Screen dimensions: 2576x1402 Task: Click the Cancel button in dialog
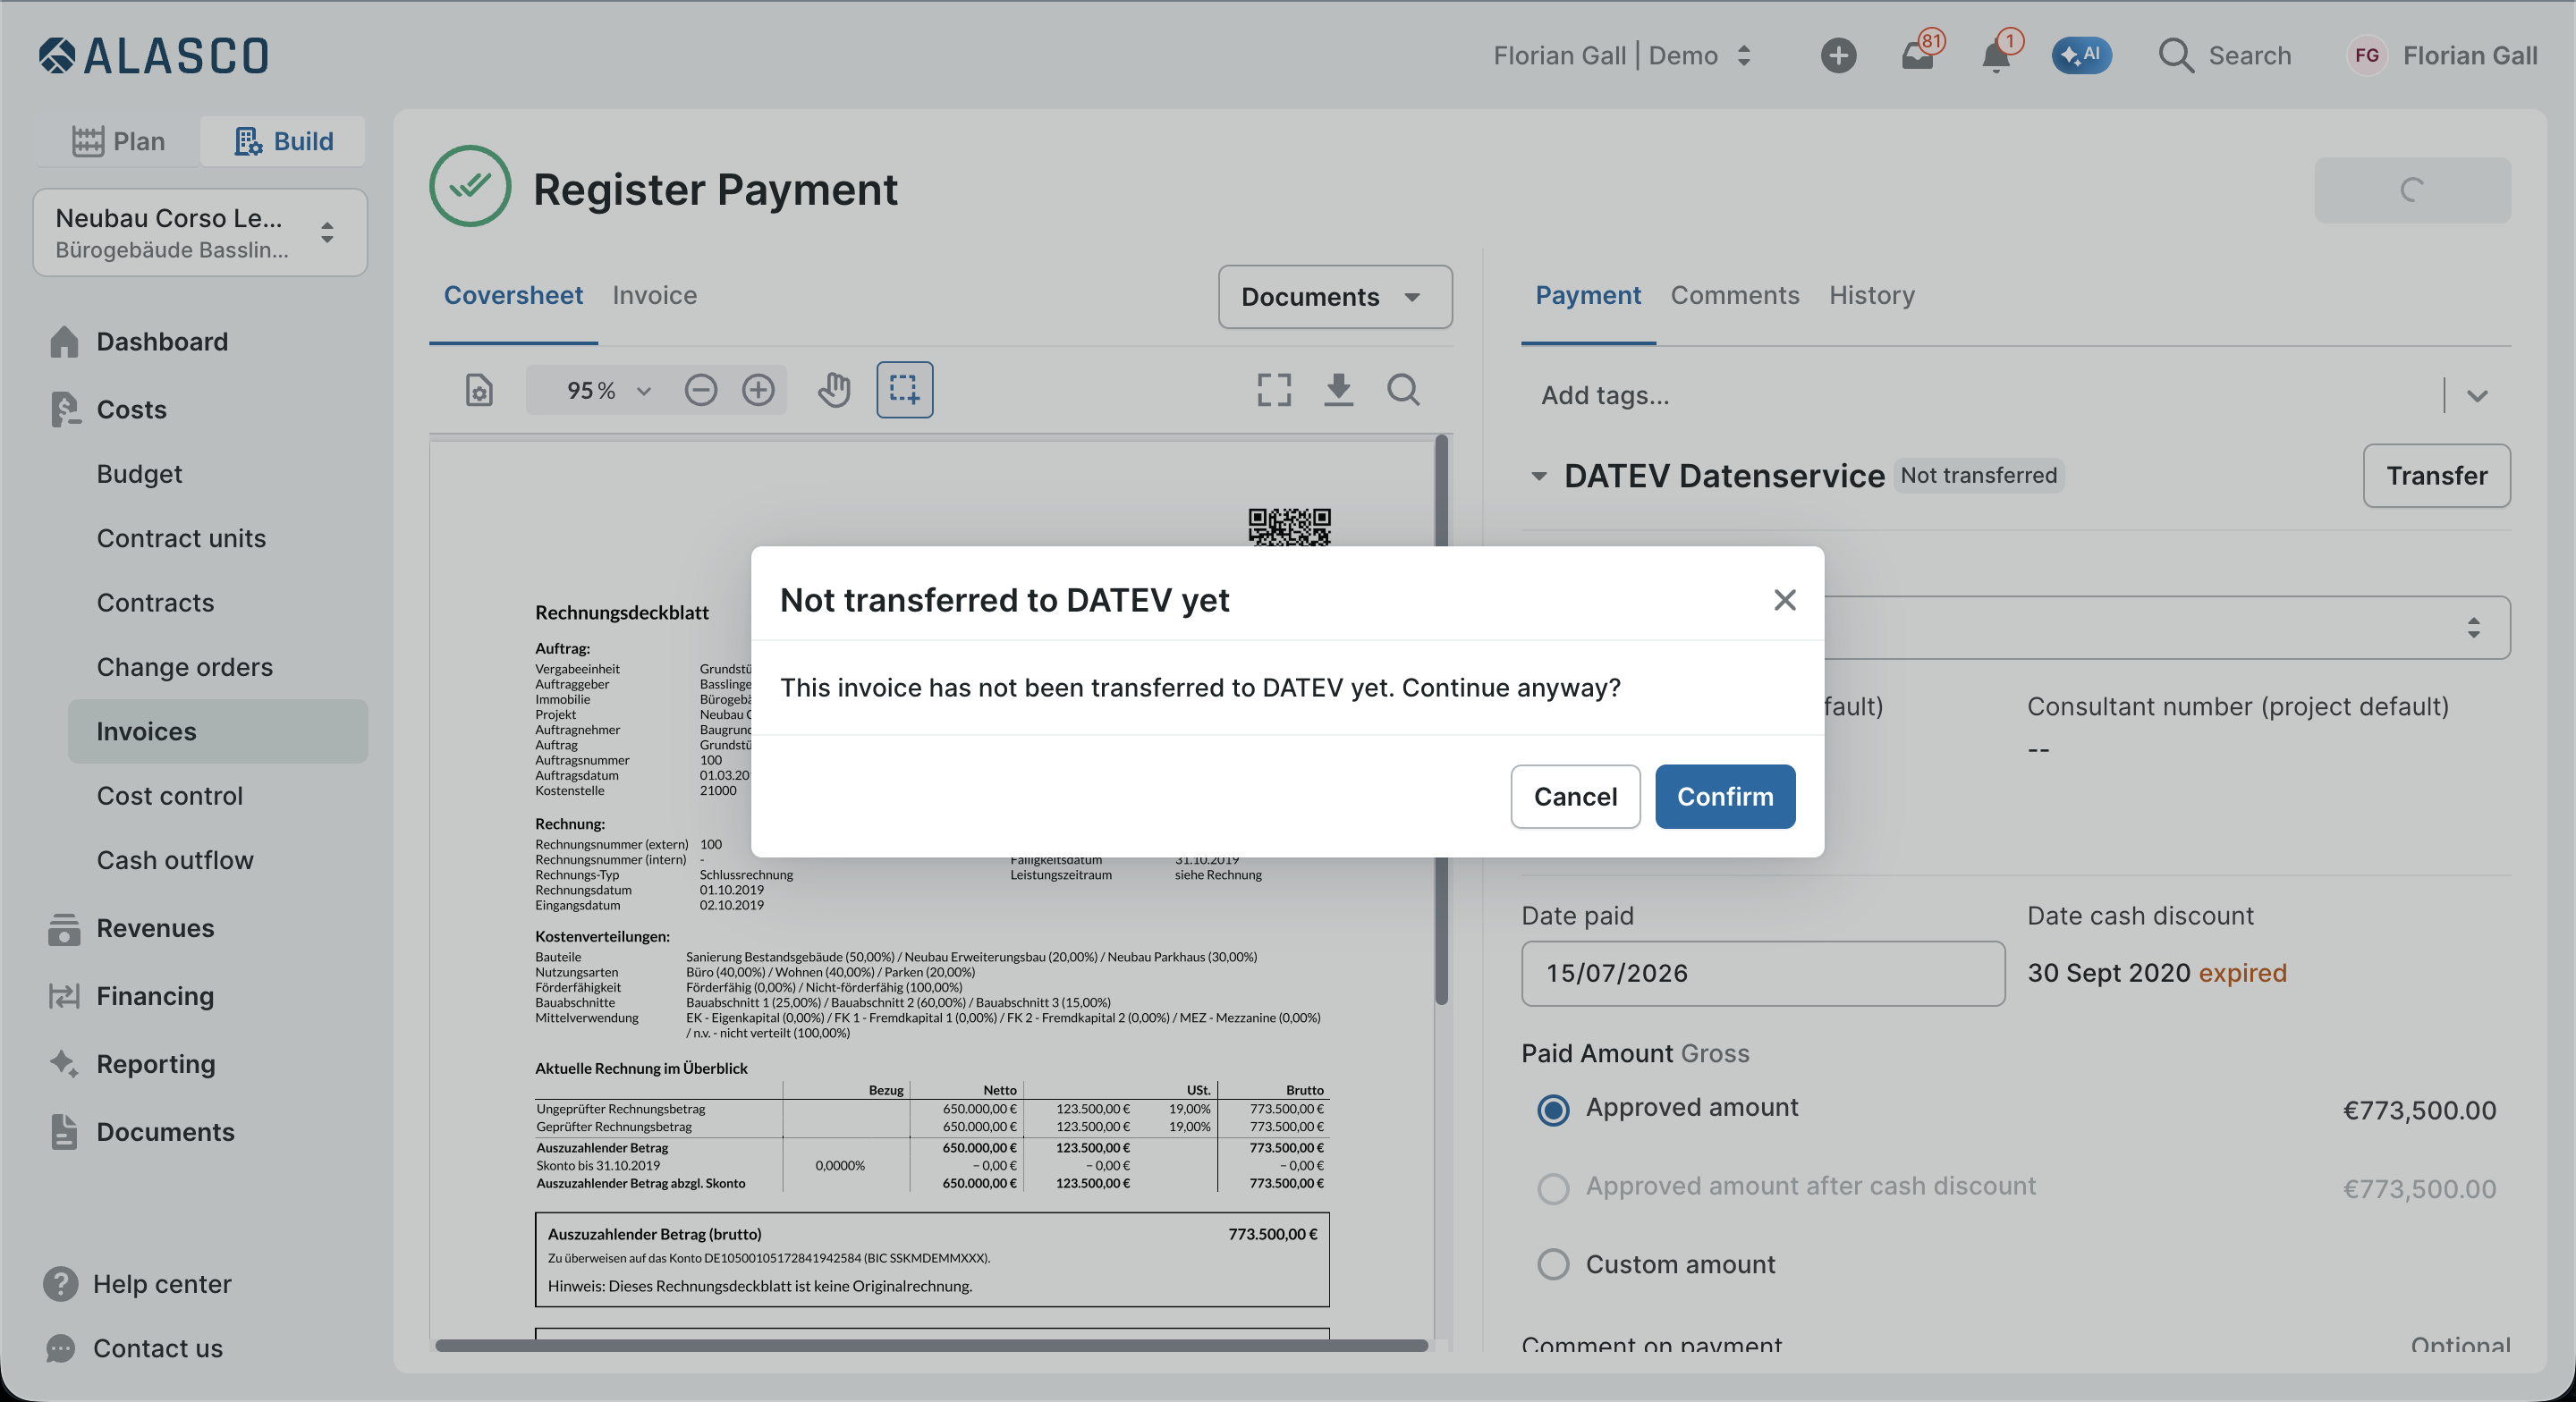pyautogui.click(x=1575, y=796)
